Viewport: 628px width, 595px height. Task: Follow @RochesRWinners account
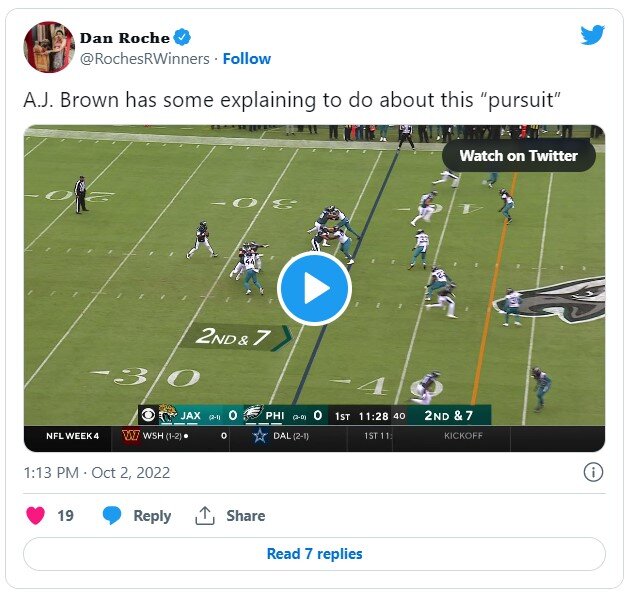click(247, 59)
